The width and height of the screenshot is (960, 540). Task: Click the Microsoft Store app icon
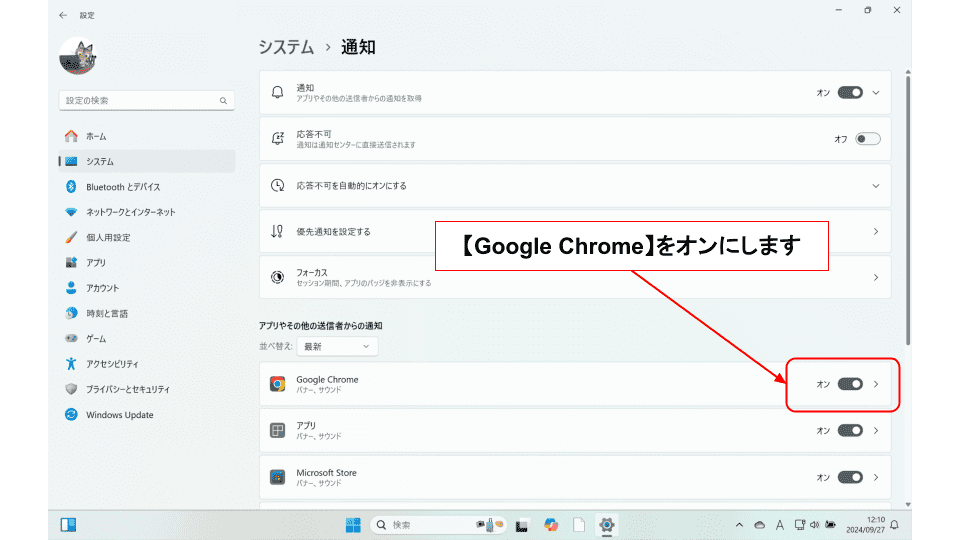(x=277, y=477)
